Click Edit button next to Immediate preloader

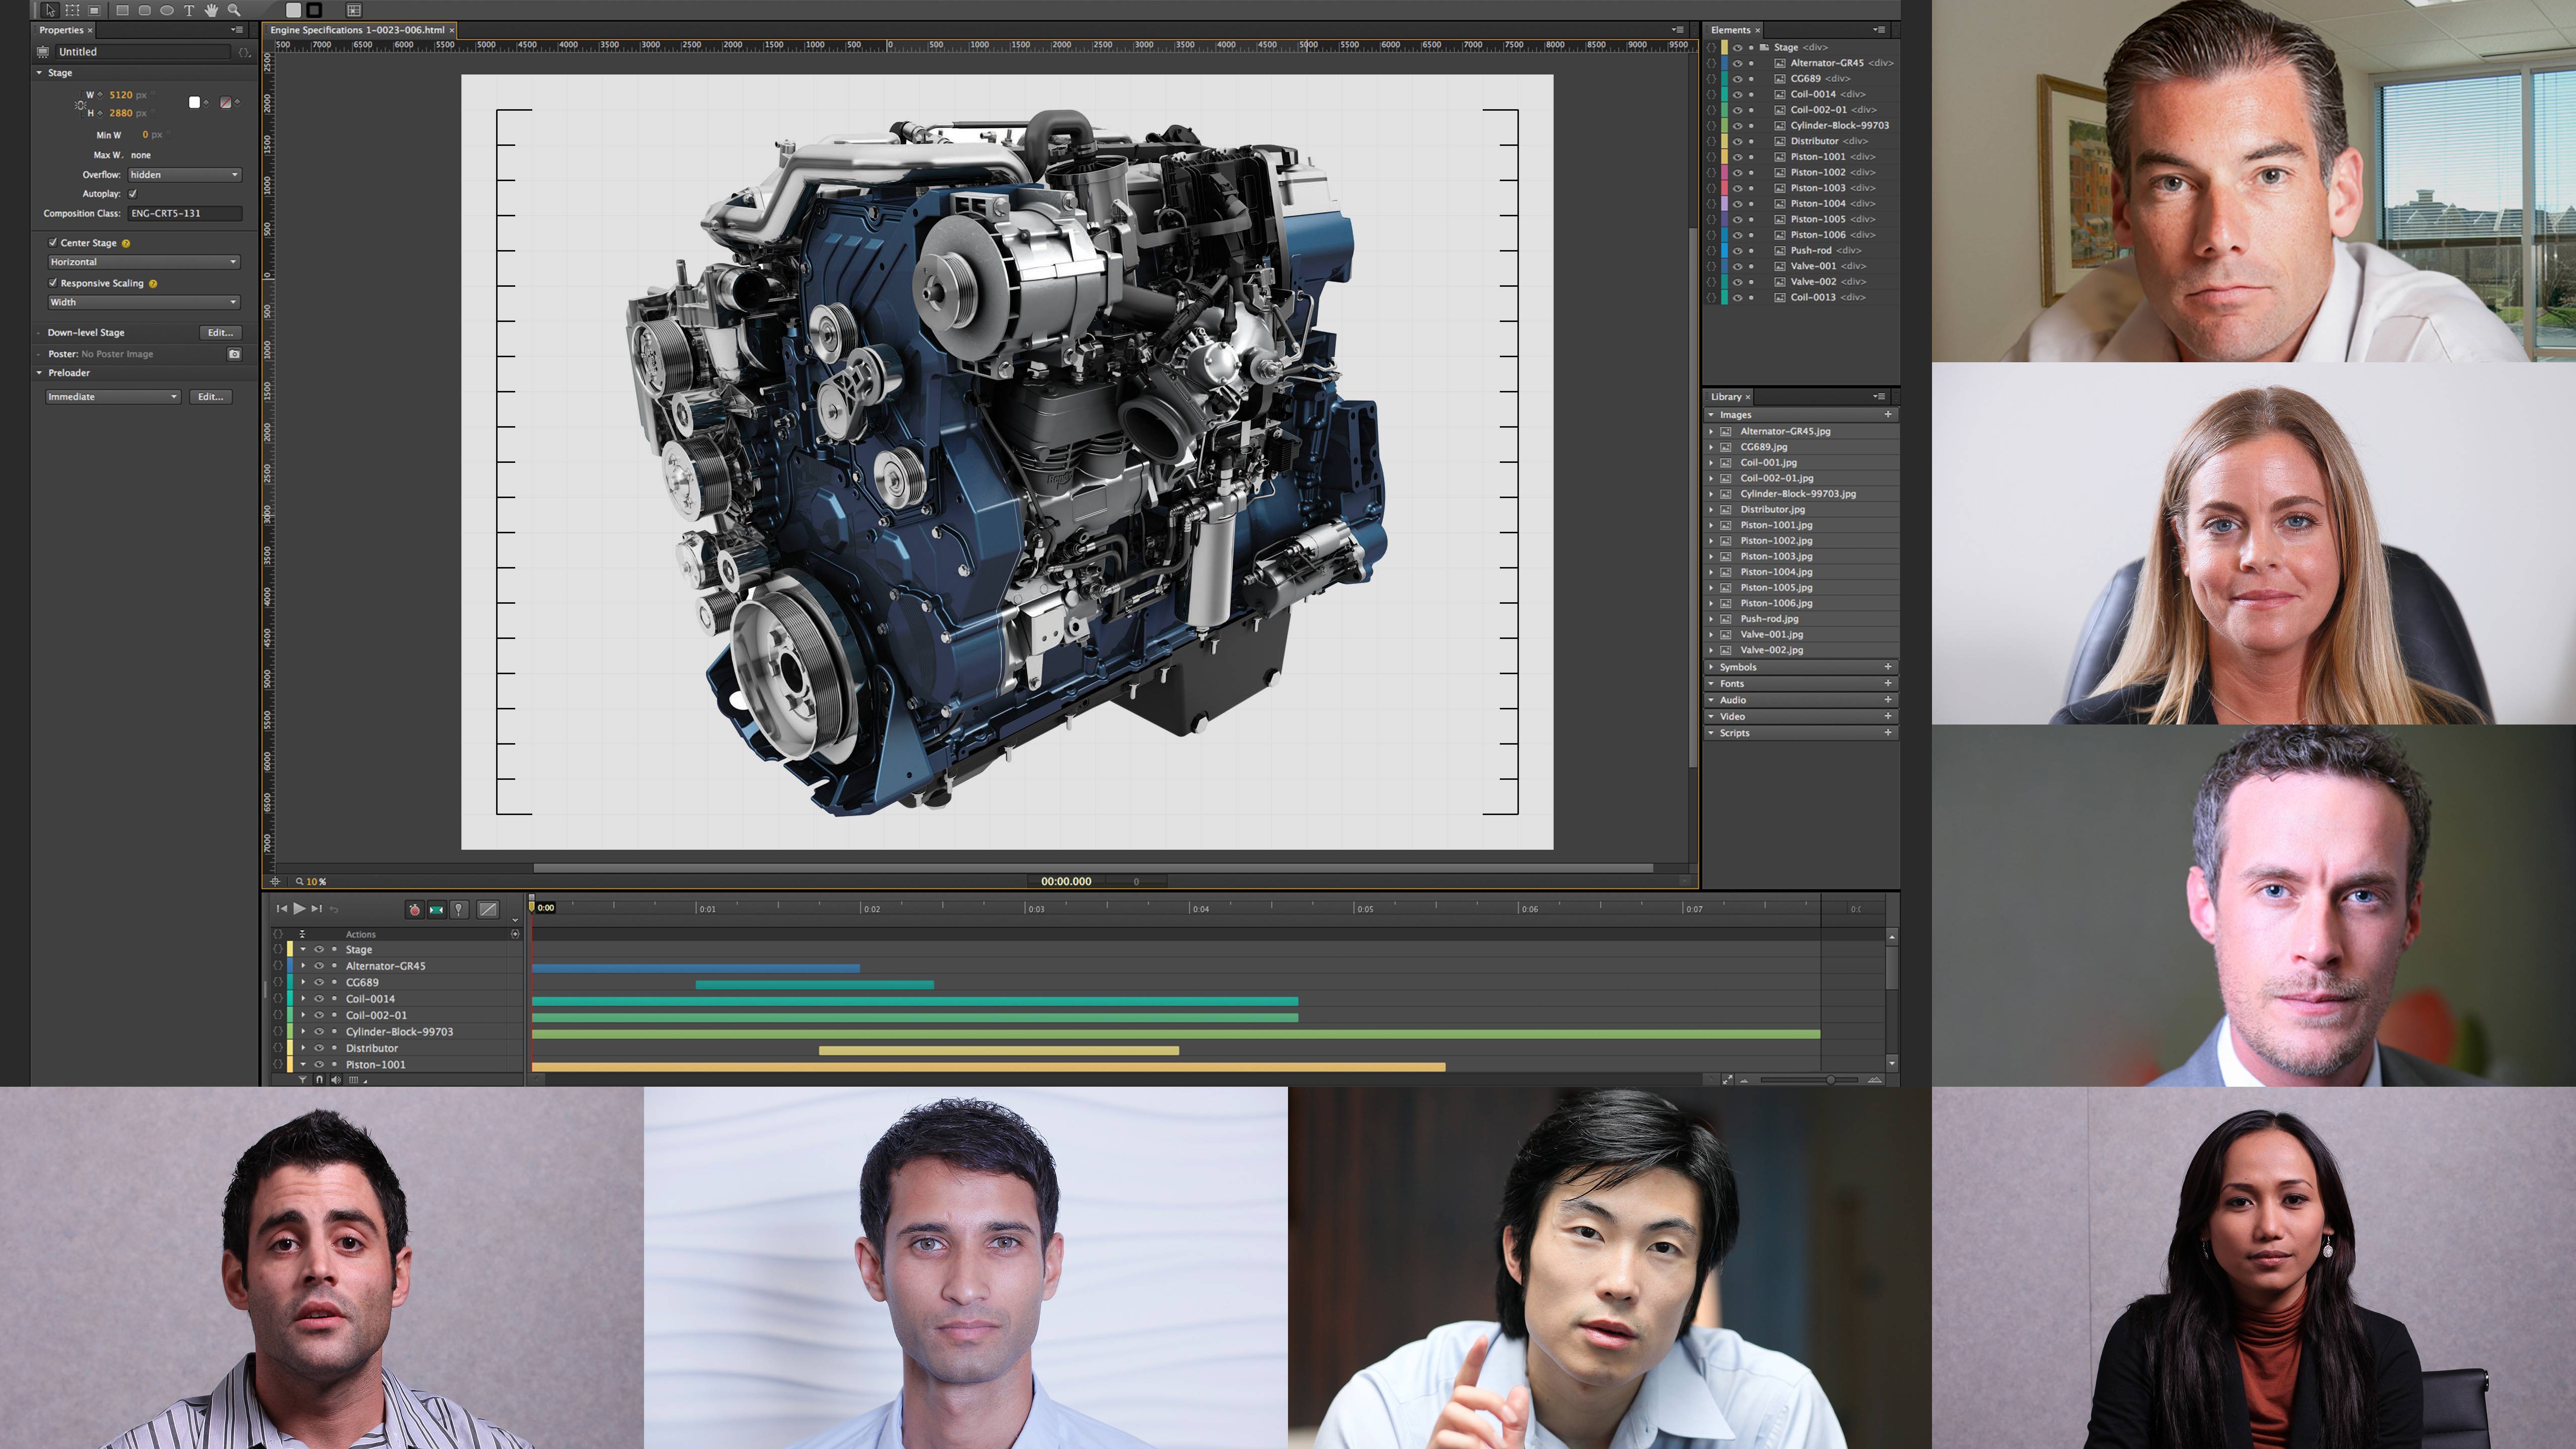(210, 397)
